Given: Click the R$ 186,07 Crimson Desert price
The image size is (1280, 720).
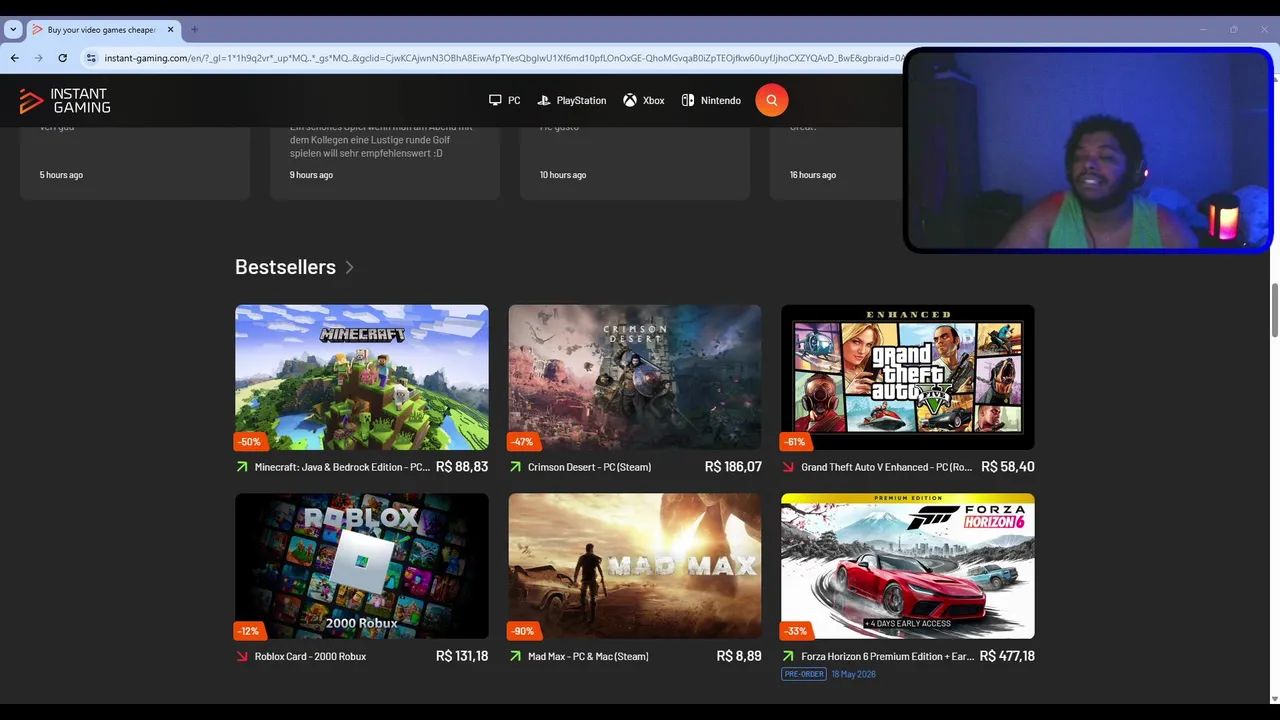Looking at the screenshot, I should [733, 467].
